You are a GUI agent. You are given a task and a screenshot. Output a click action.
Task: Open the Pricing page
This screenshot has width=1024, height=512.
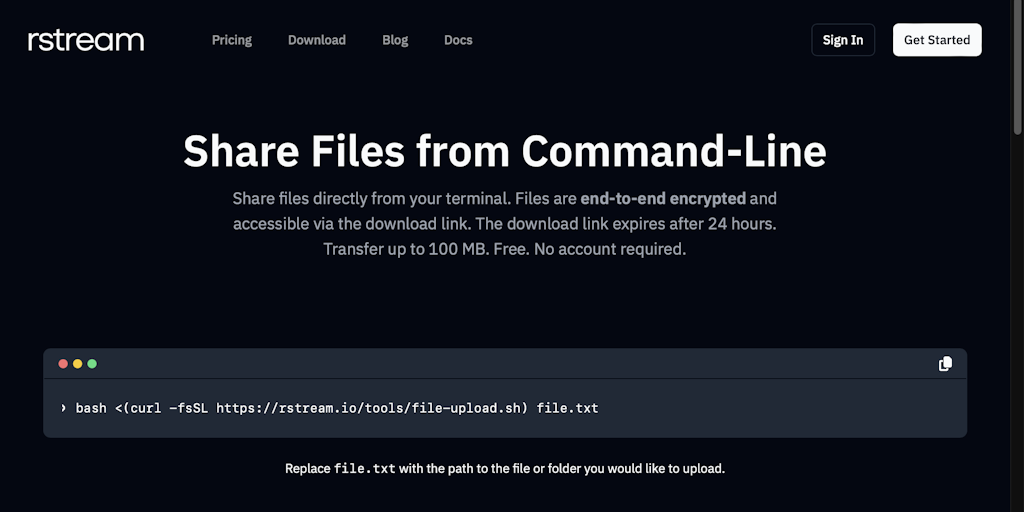click(x=232, y=40)
